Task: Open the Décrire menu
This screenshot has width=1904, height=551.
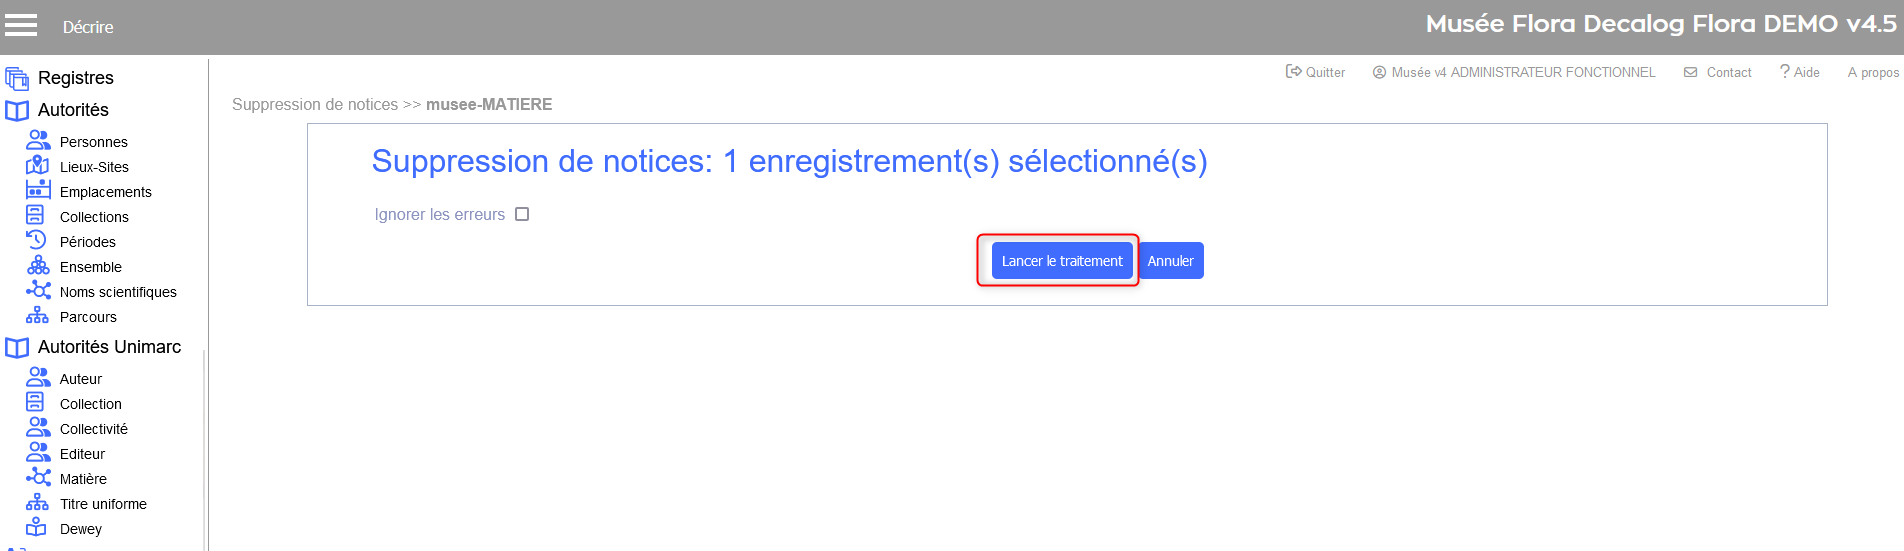Action: click(88, 27)
